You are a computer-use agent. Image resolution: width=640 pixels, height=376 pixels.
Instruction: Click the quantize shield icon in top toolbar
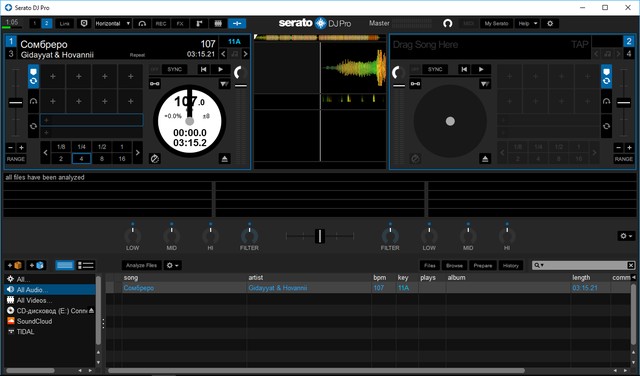(84, 24)
